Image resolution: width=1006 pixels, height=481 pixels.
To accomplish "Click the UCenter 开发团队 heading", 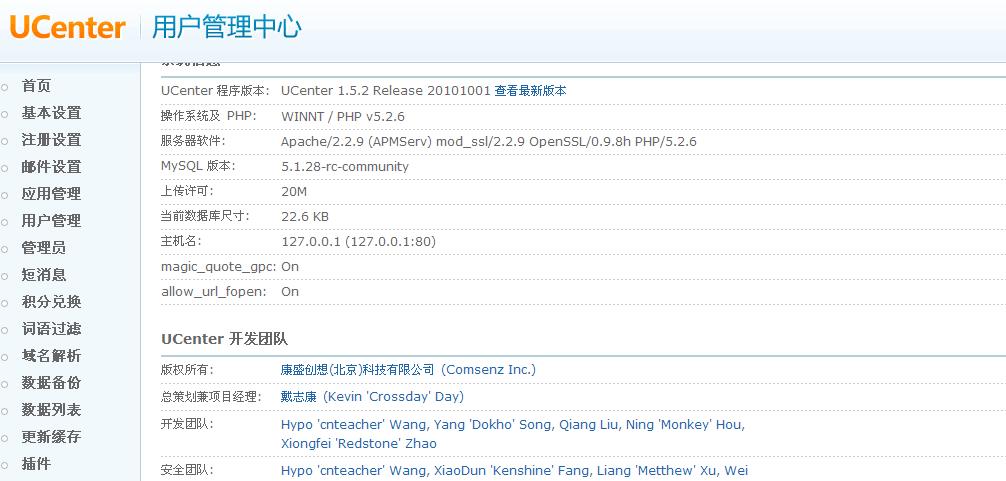I will tap(225, 339).
